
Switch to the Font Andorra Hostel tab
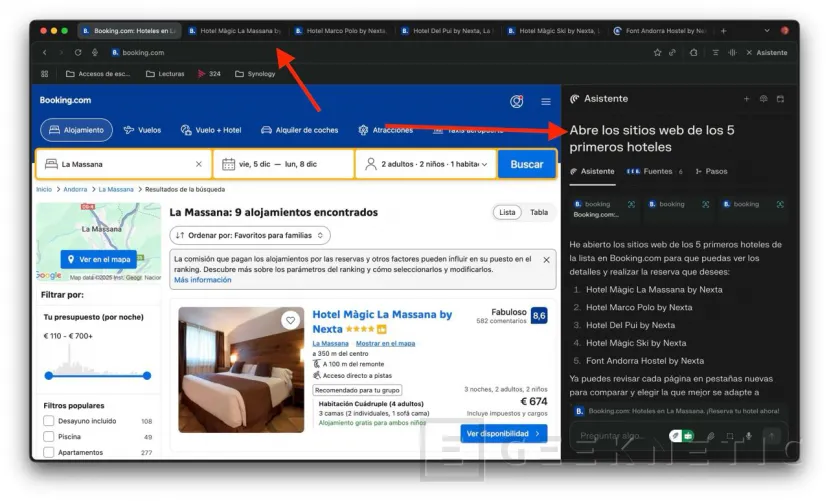(x=659, y=31)
